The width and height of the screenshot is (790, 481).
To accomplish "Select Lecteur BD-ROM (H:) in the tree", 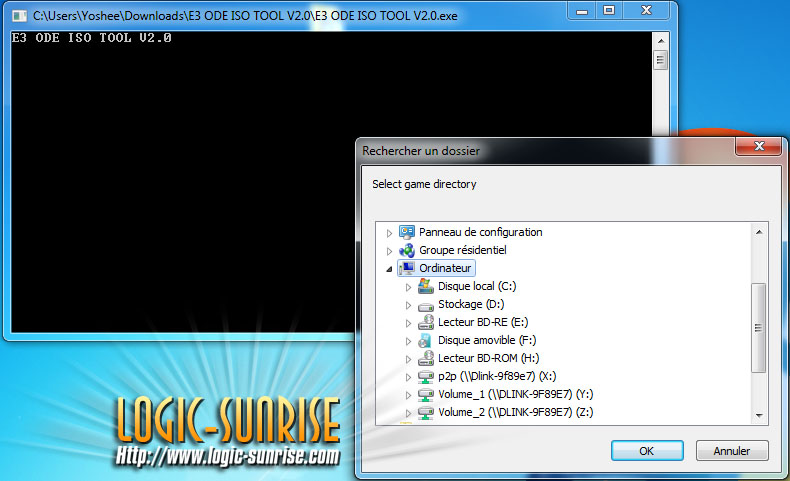I will pos(488,359).
